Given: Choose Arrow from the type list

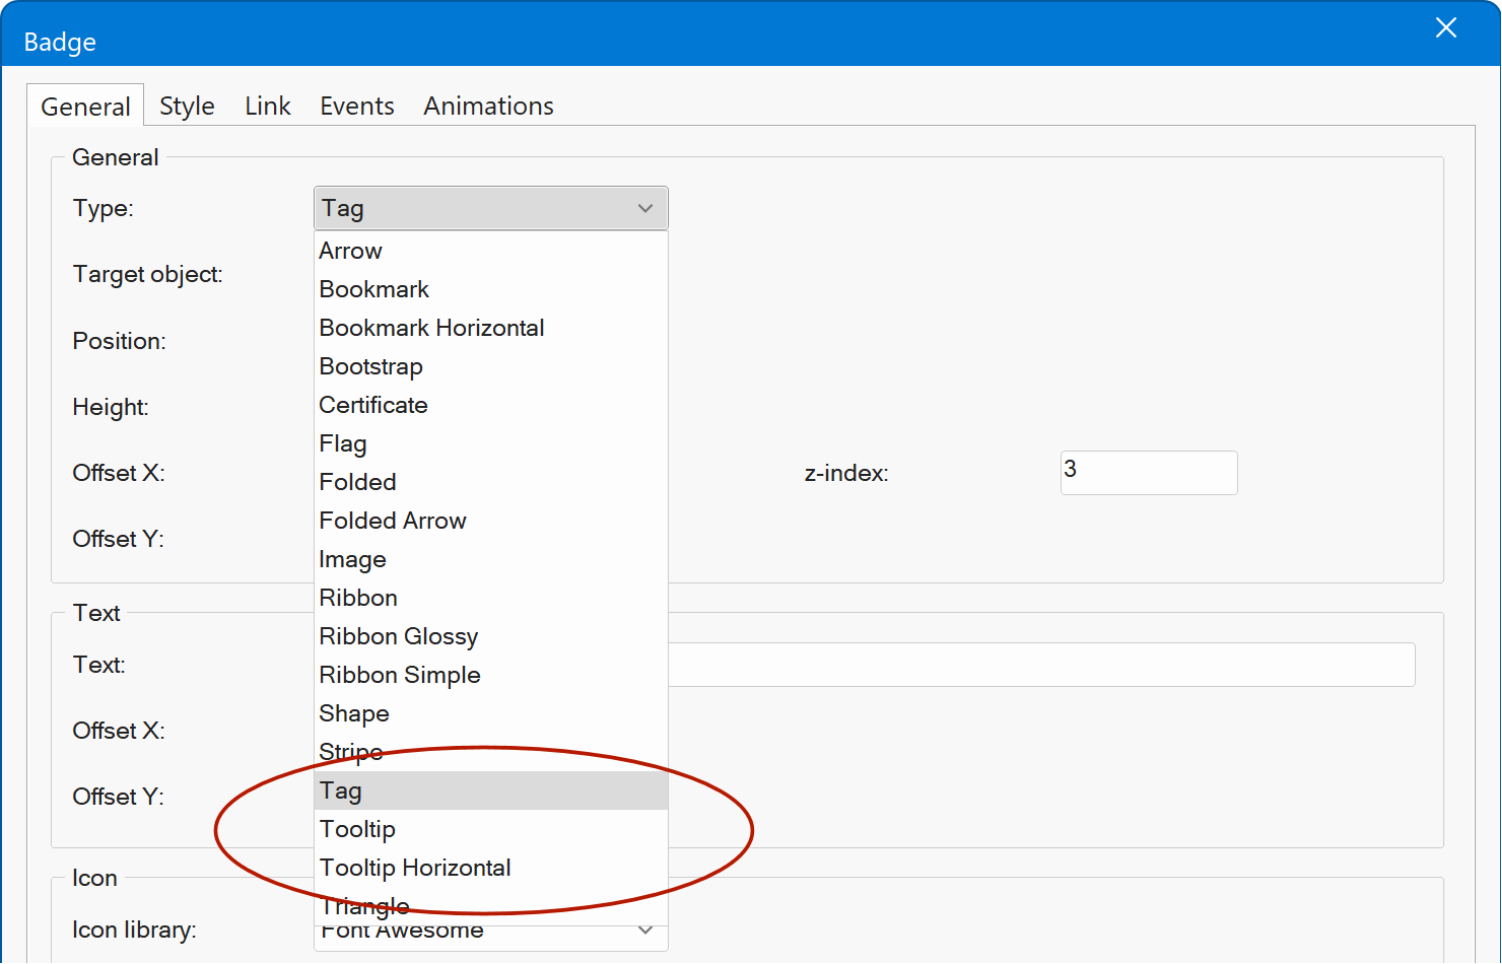Looking at the screenshot, I should tap(351, 251).
